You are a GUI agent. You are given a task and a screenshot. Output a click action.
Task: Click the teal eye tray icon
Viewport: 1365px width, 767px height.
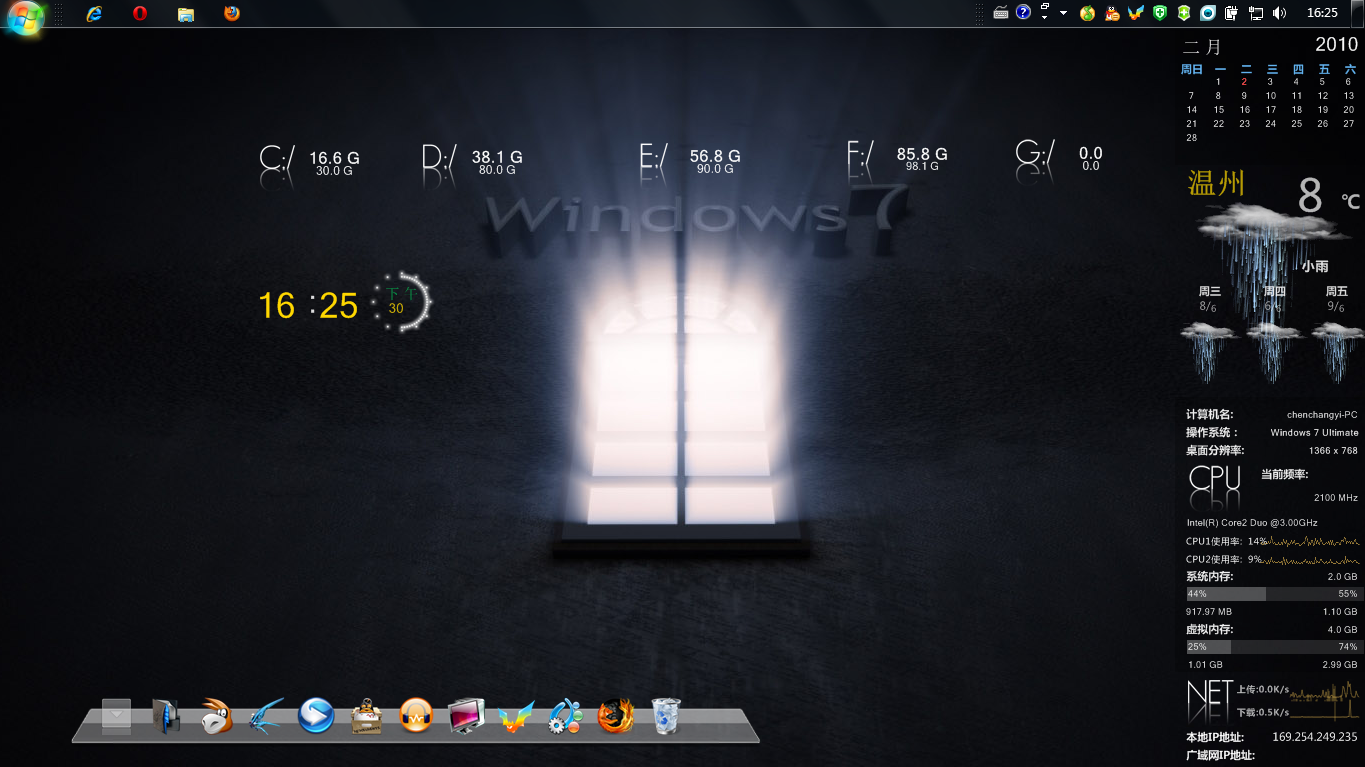1208,13
